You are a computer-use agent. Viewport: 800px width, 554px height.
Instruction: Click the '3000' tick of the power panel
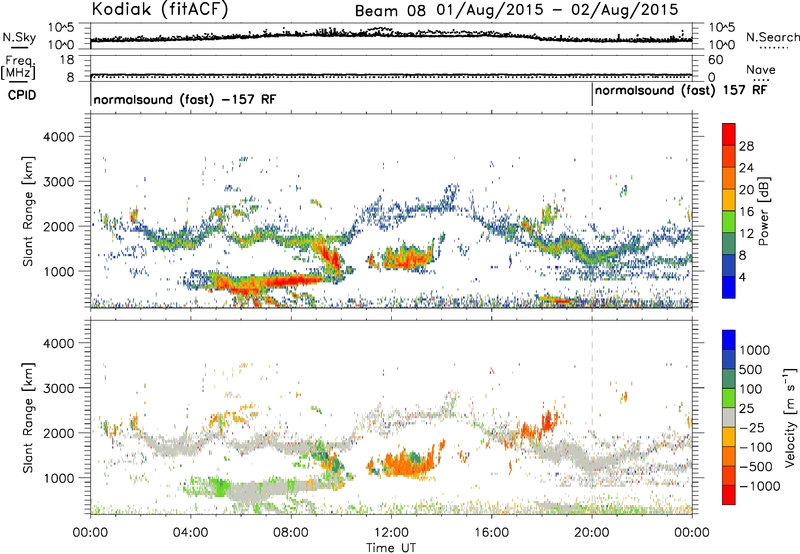click(58, 182)
